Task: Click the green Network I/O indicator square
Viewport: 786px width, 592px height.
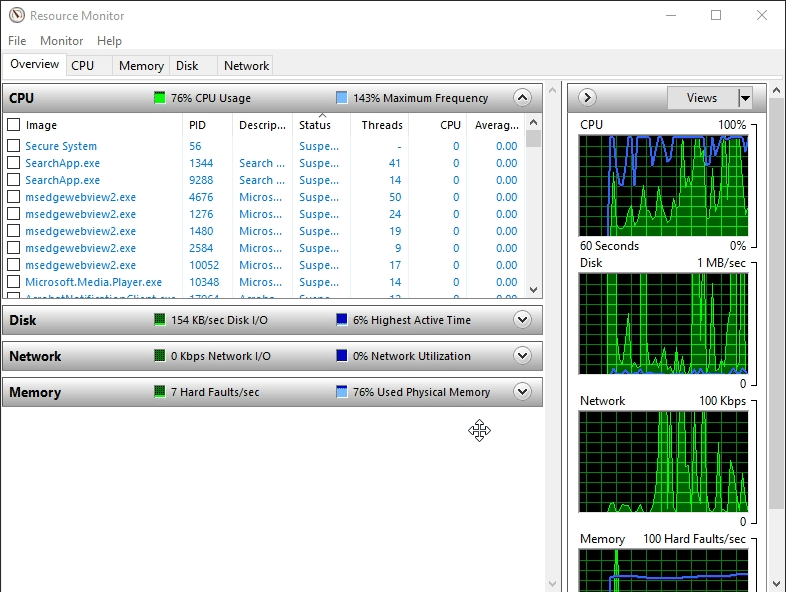Action: point(159,356)
